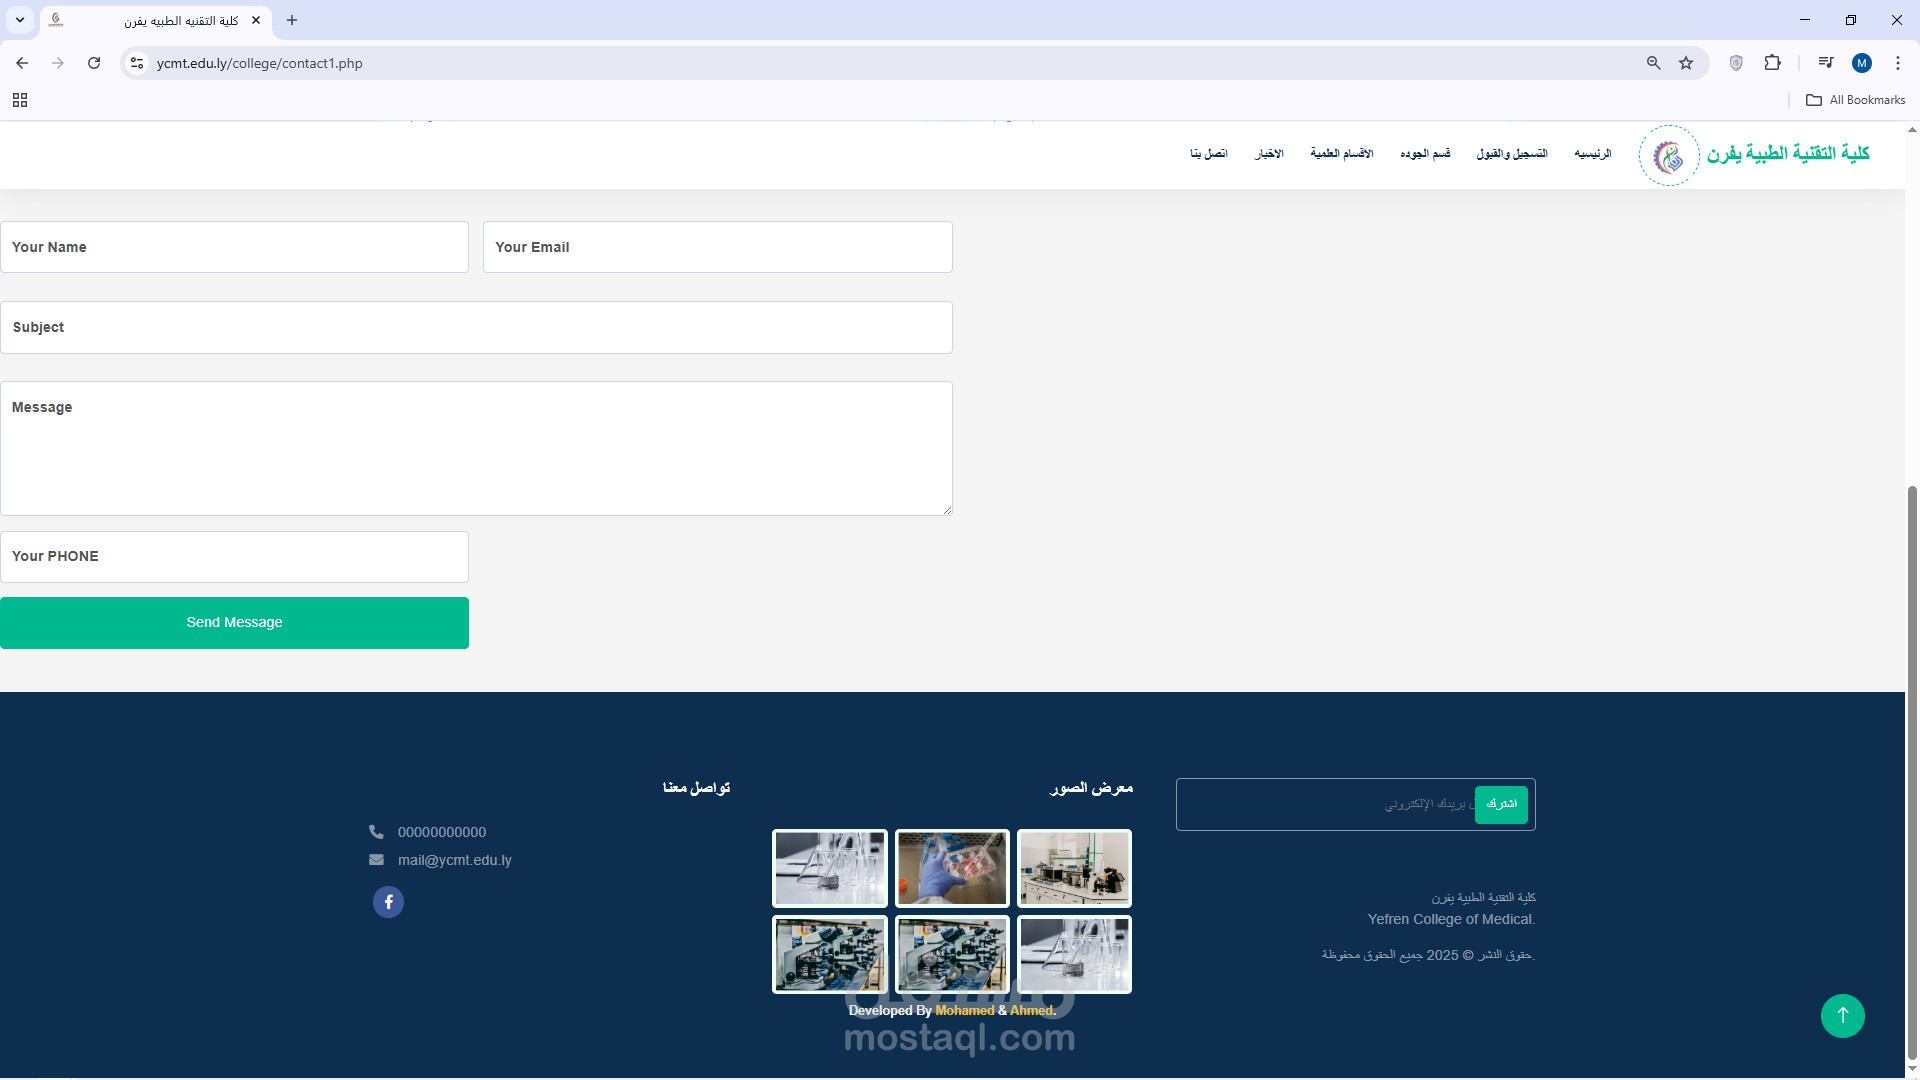Click the browser reload icon
This screenshot has width=1920, height=1080.
point(94,63)
